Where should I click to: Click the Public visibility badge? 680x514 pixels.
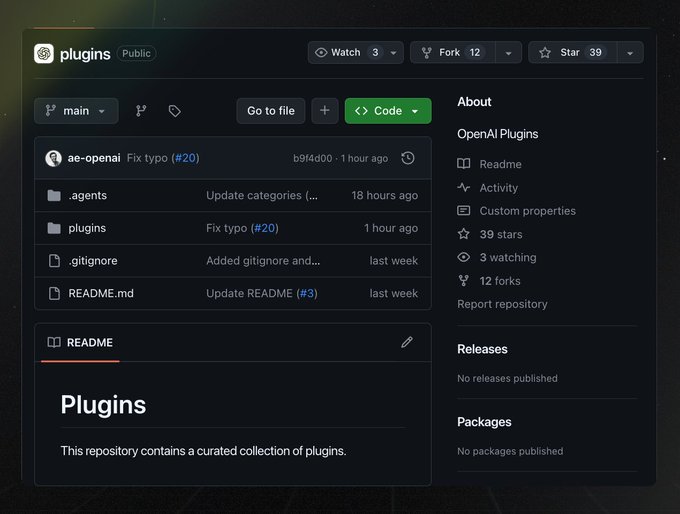pos(136,53)
